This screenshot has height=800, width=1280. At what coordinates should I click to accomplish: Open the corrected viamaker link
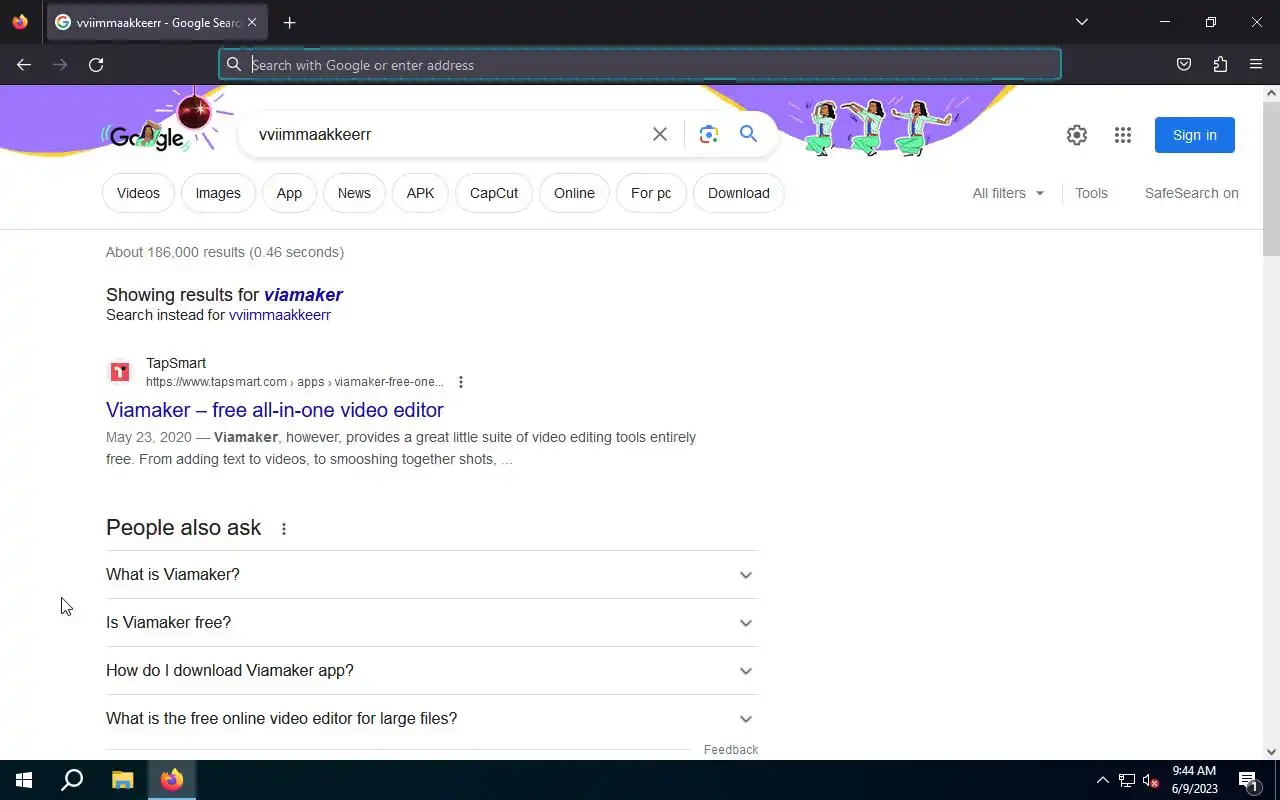point(303,294)
